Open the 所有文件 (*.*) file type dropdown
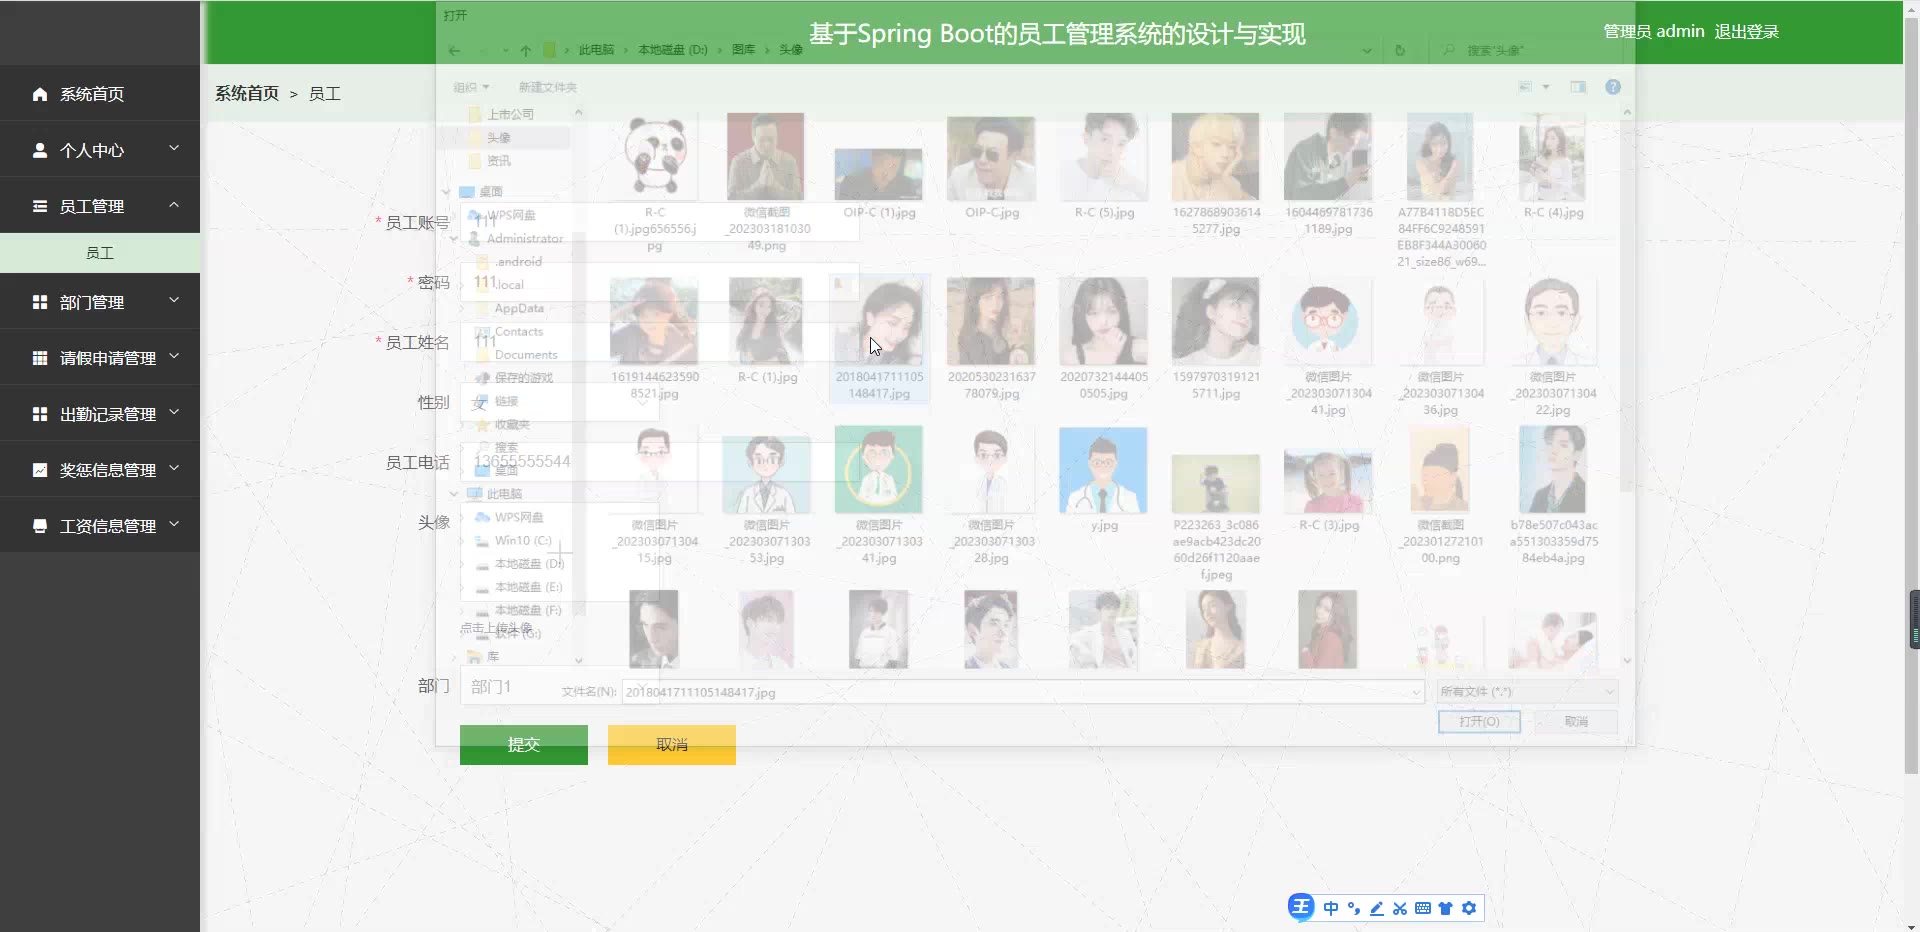 pyautogui.click(x=1527, y=692)
